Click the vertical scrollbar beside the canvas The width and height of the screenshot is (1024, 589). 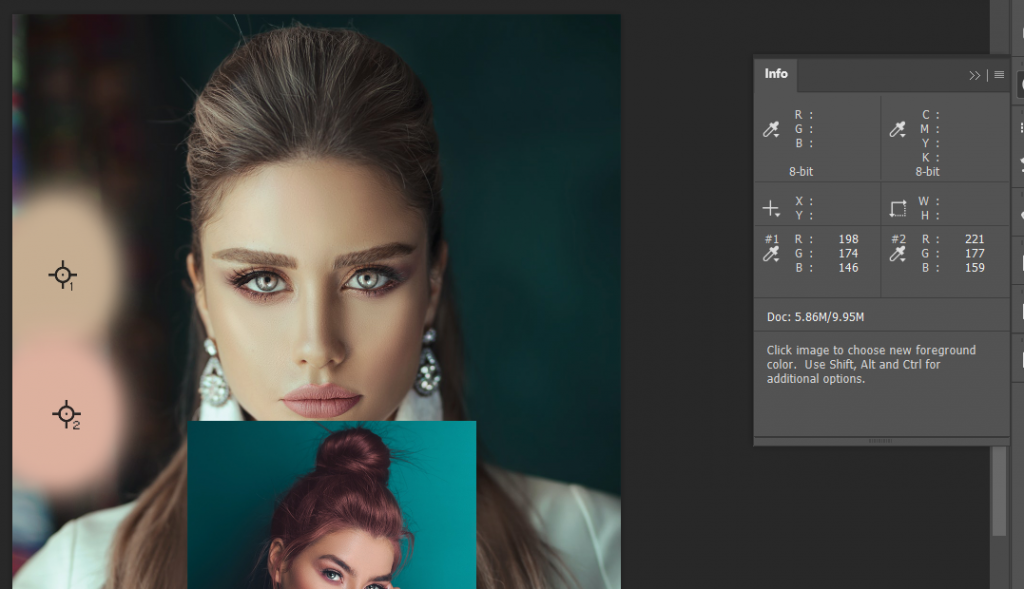999,491
